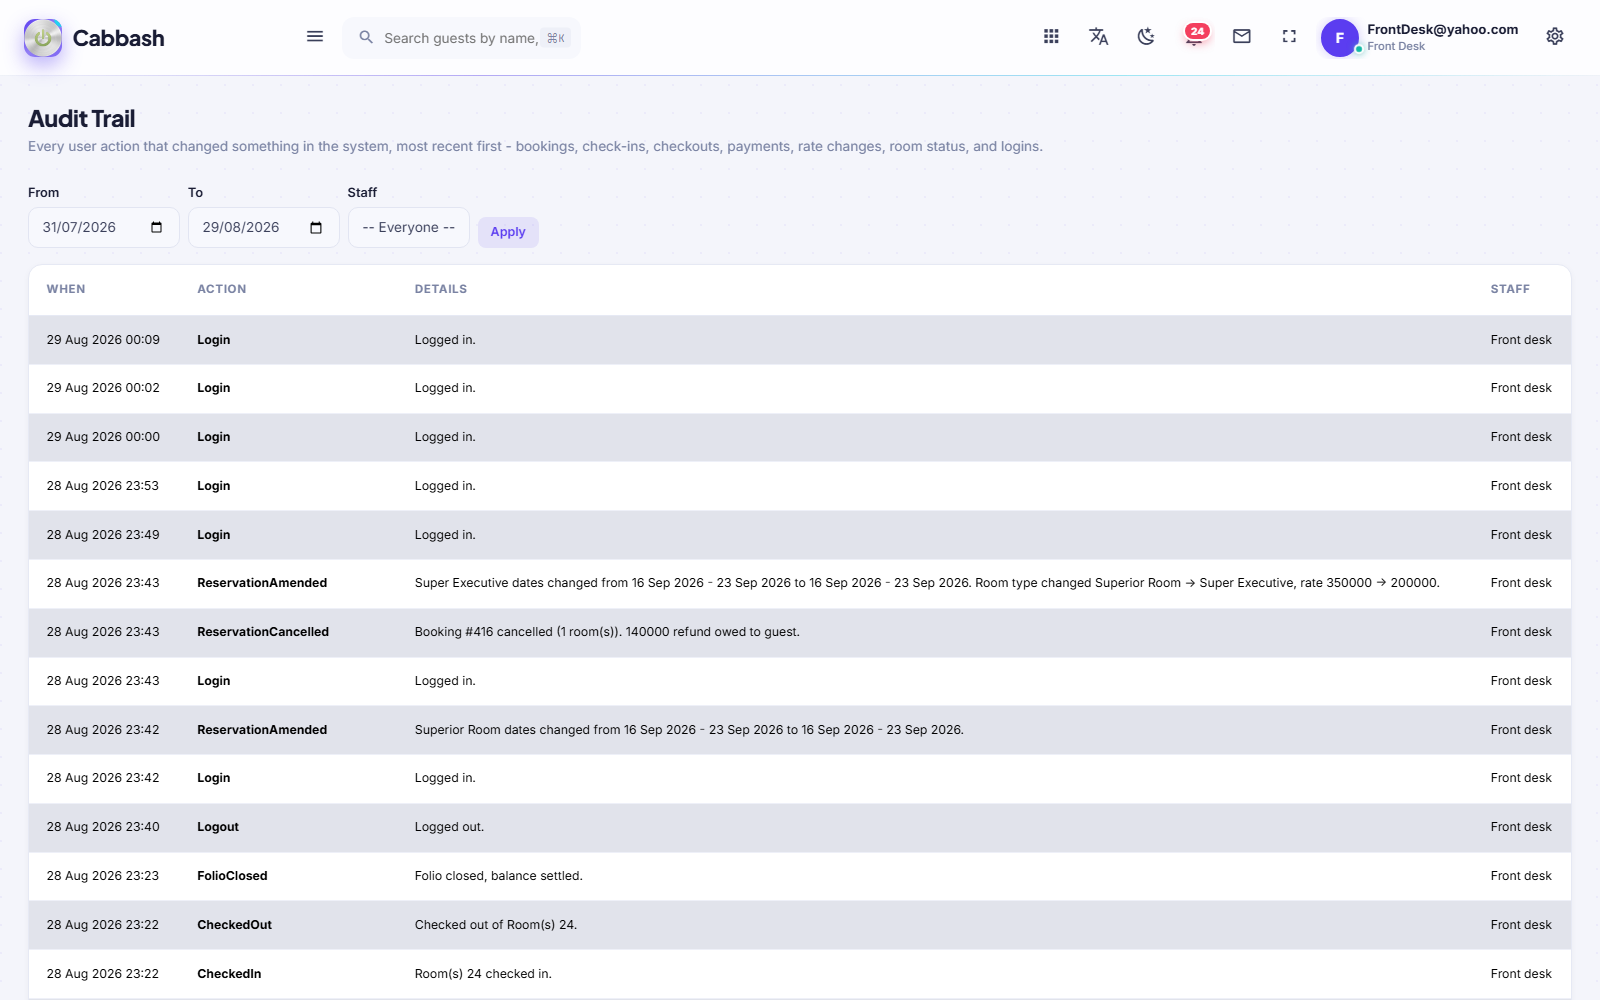Viewport: 1600px width, 1000px height.
Task: Click the STAFF column header
Action: pyautogui.click(x=1510, y=289)
